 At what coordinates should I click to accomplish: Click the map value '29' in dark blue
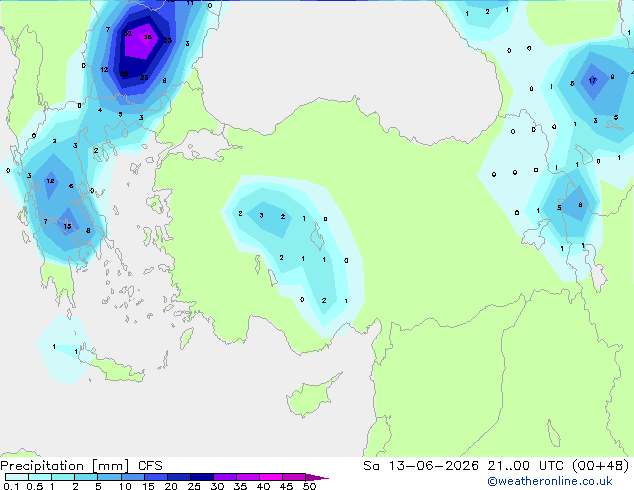[x=124, y=74]
